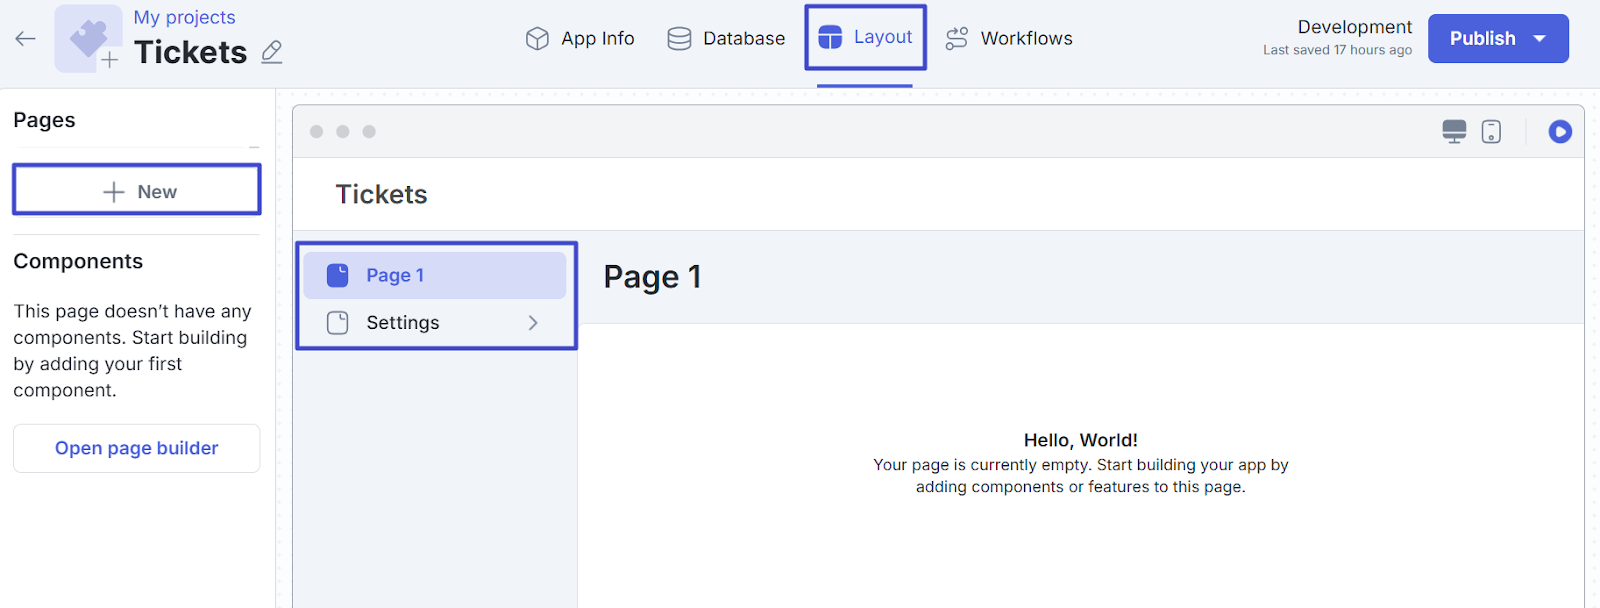The image size is (1600, 608).
Task: Switch to the Database tab
Action: 727,39
